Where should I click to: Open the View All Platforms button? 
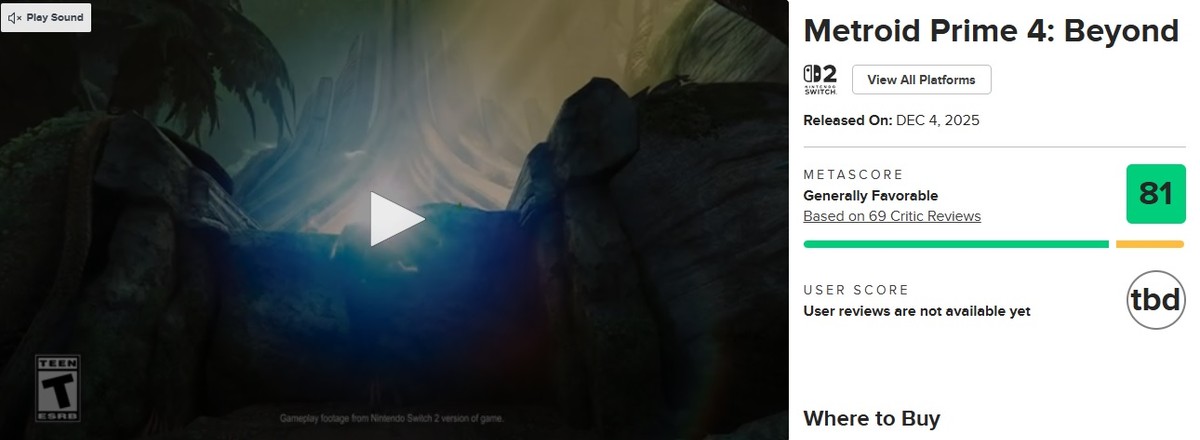pos(921,80)
